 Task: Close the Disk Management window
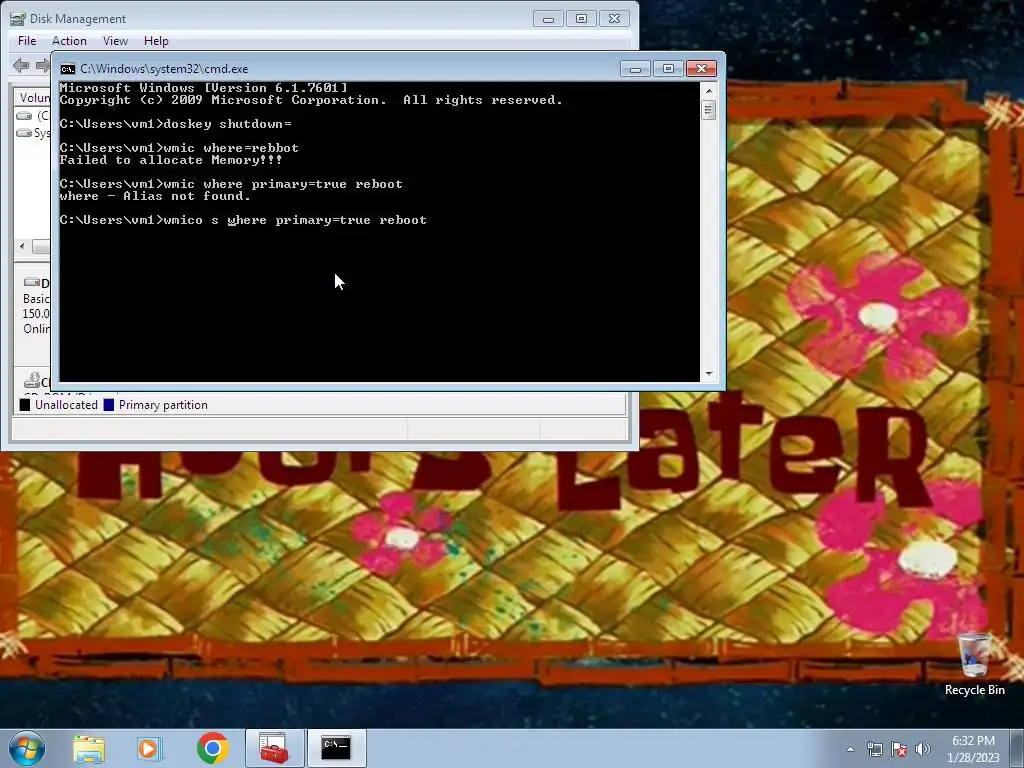tap(614, 19)
